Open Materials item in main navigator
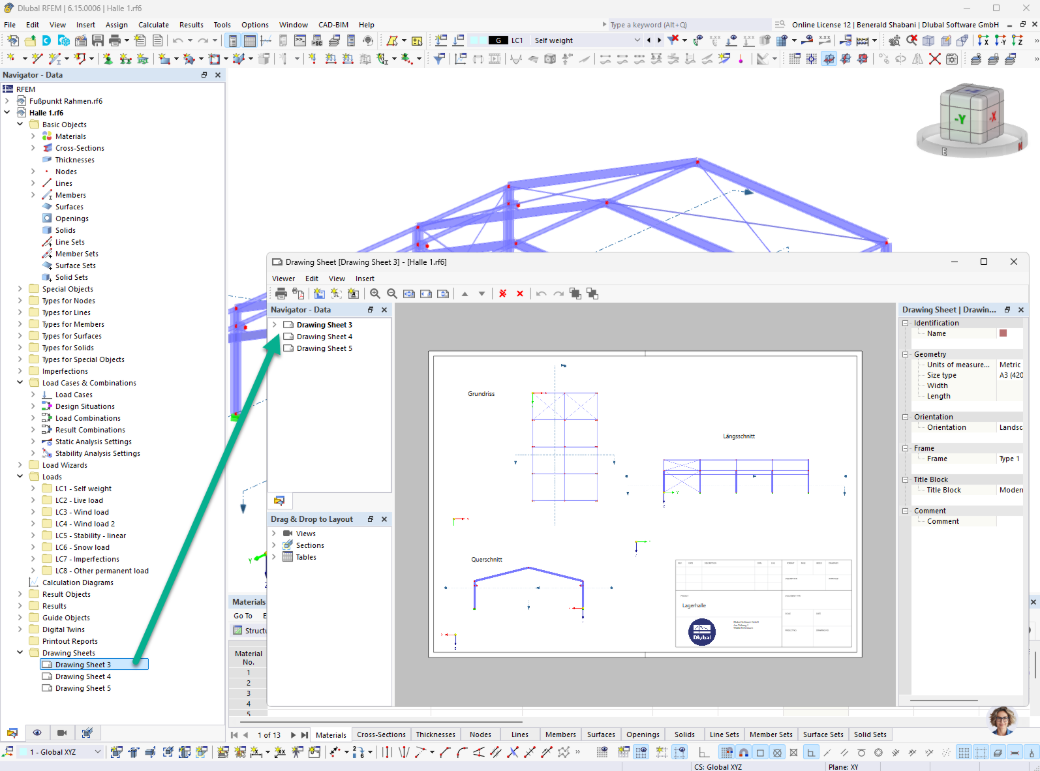1040x771 pixels. pos(70,136)
